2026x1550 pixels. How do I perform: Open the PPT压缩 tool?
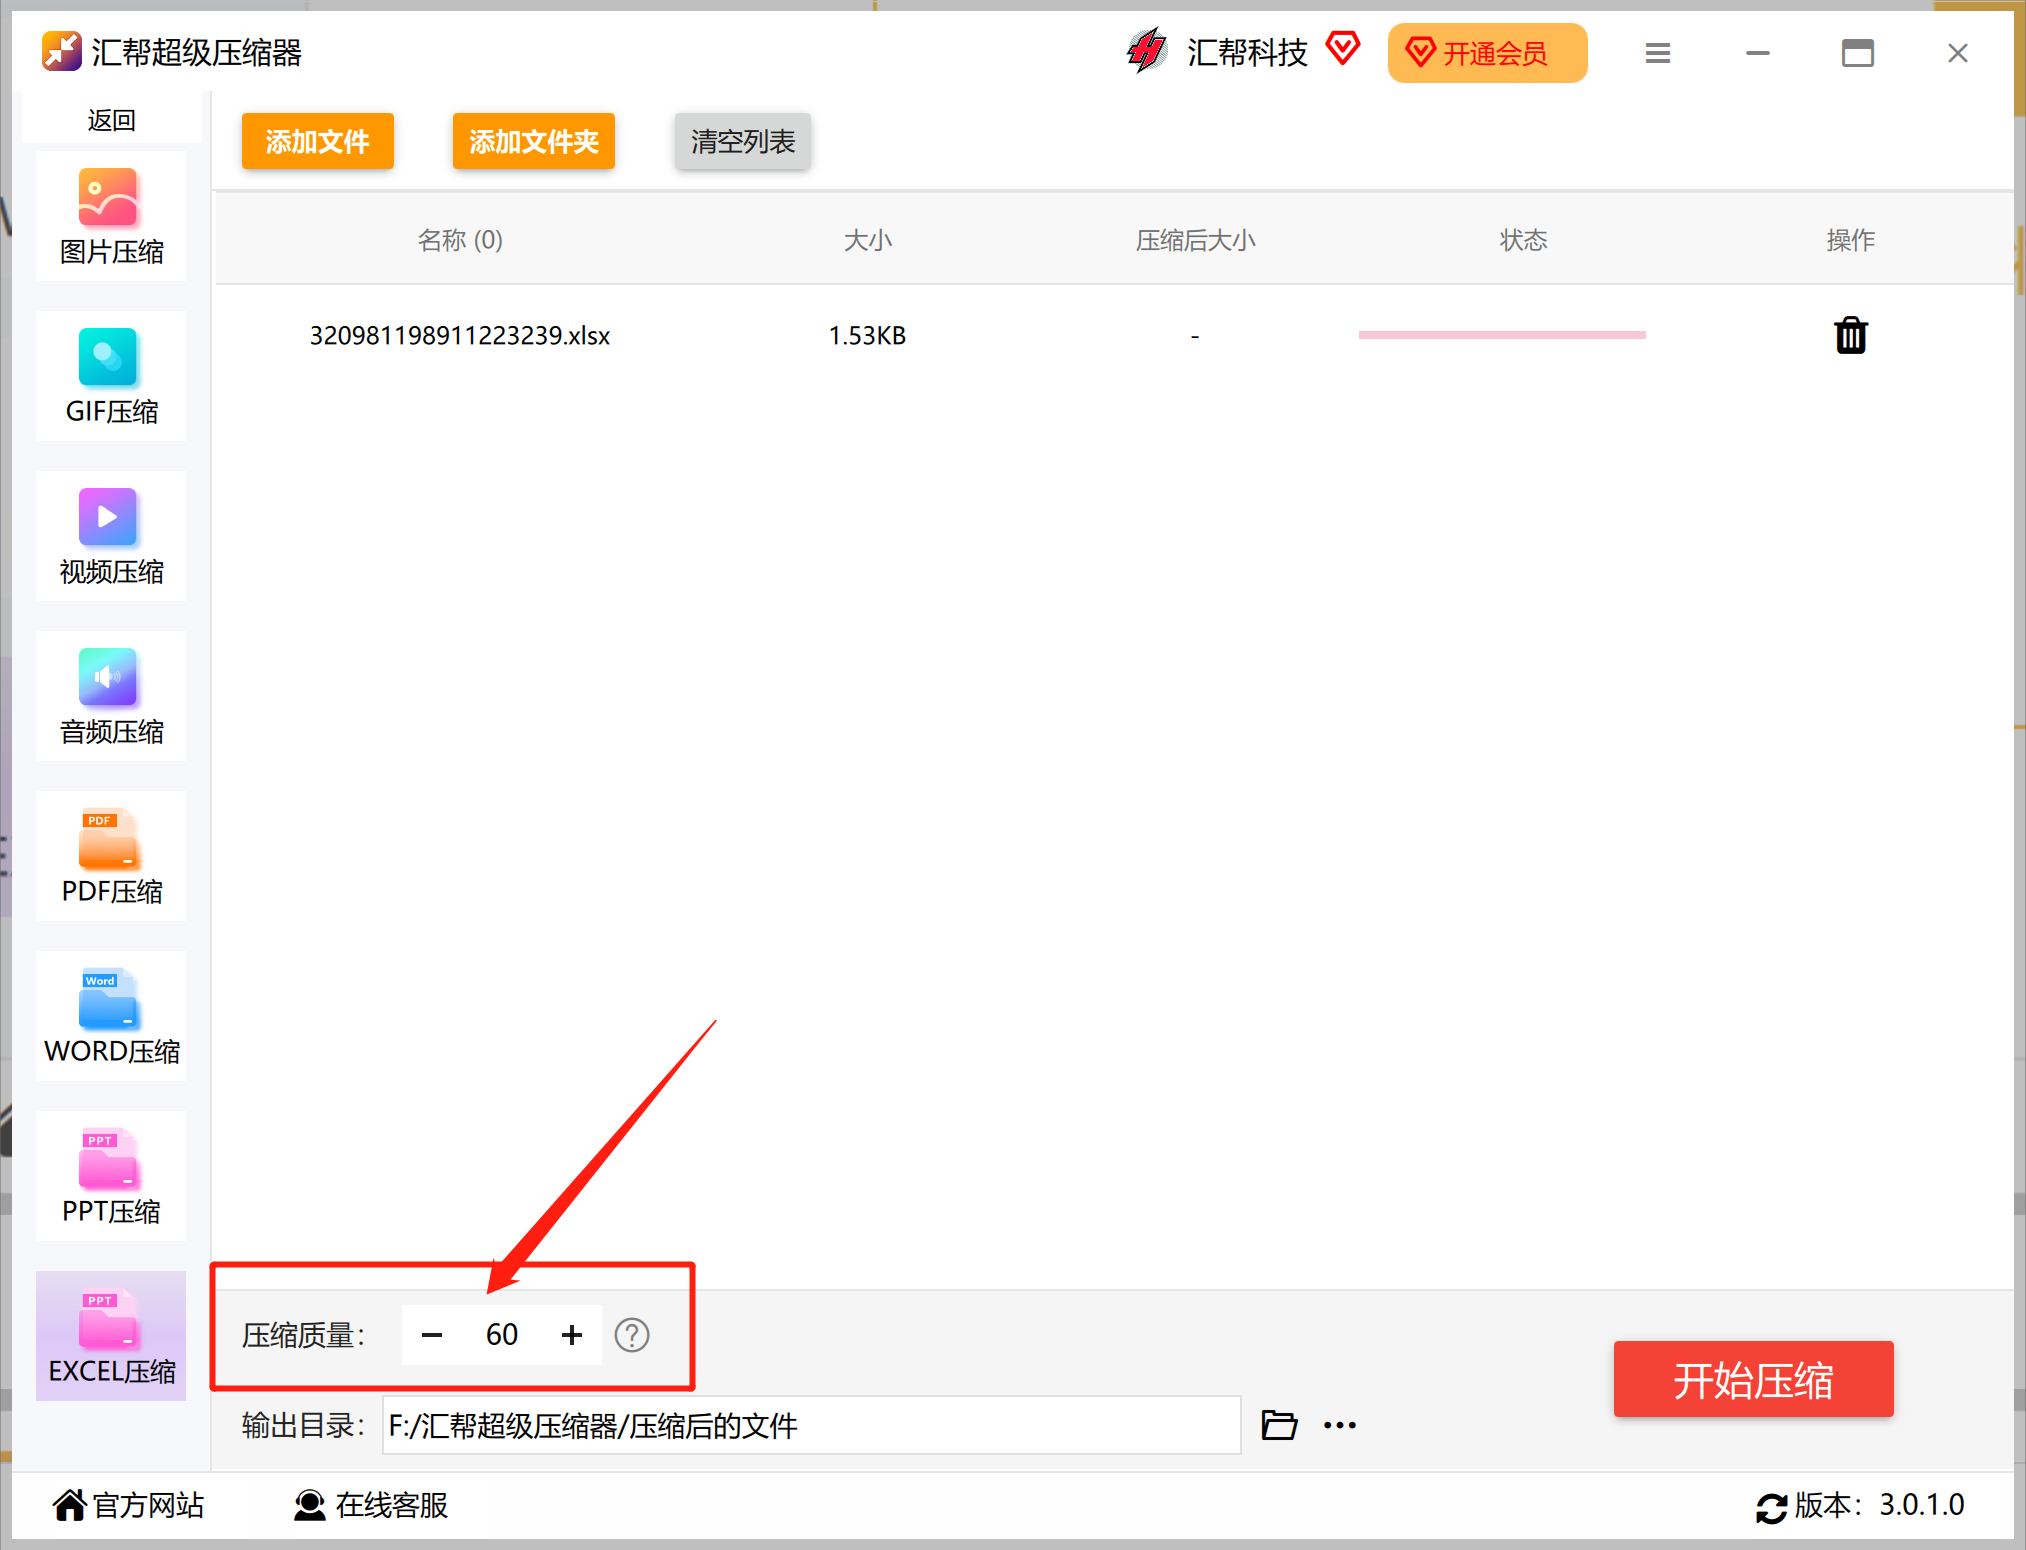click(x=111, y=1176)
